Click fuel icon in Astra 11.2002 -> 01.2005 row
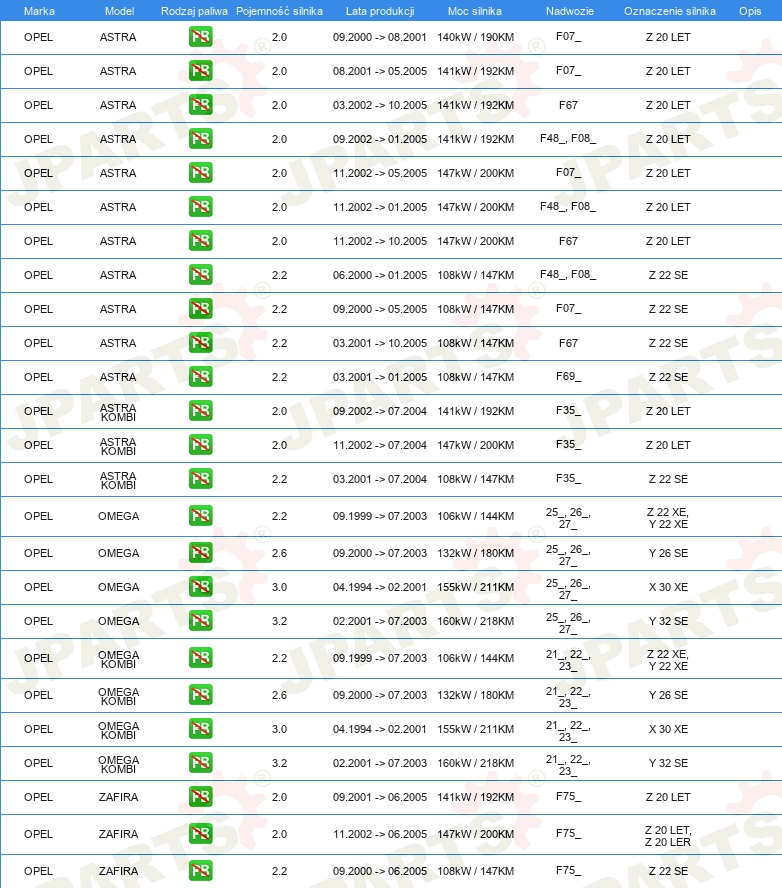This screenshot has width=782, height=888. [x=200, y=207]
